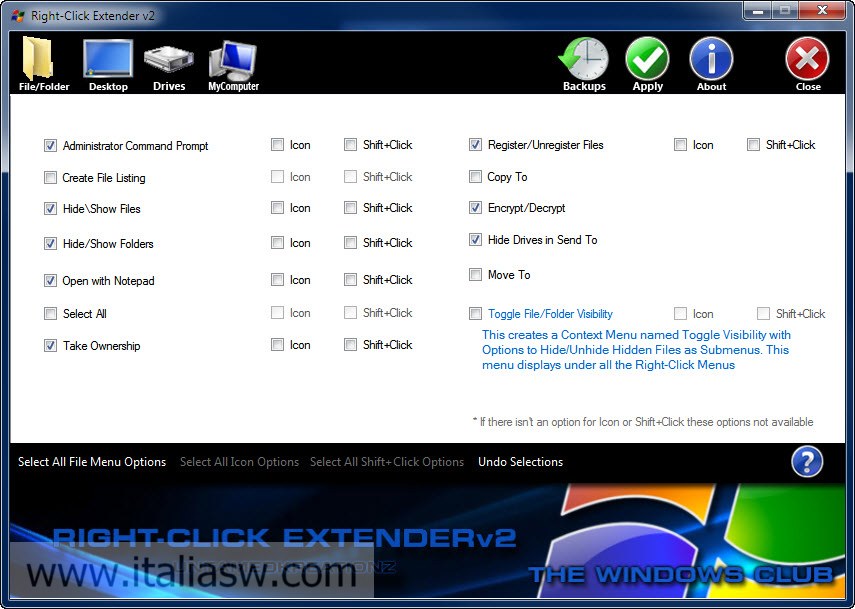Check Icon for Register/Unregister Files
The width and height of the screenshot is (855, 609).
681,144
